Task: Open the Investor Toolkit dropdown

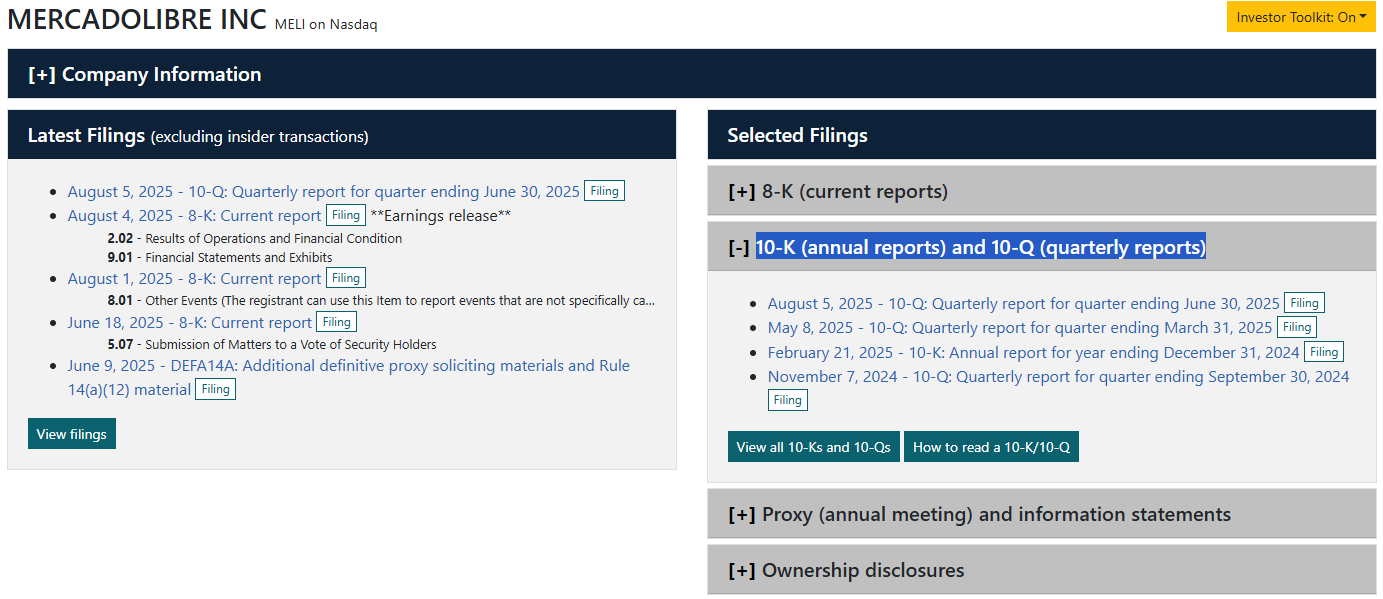Action: (1300, 16)
